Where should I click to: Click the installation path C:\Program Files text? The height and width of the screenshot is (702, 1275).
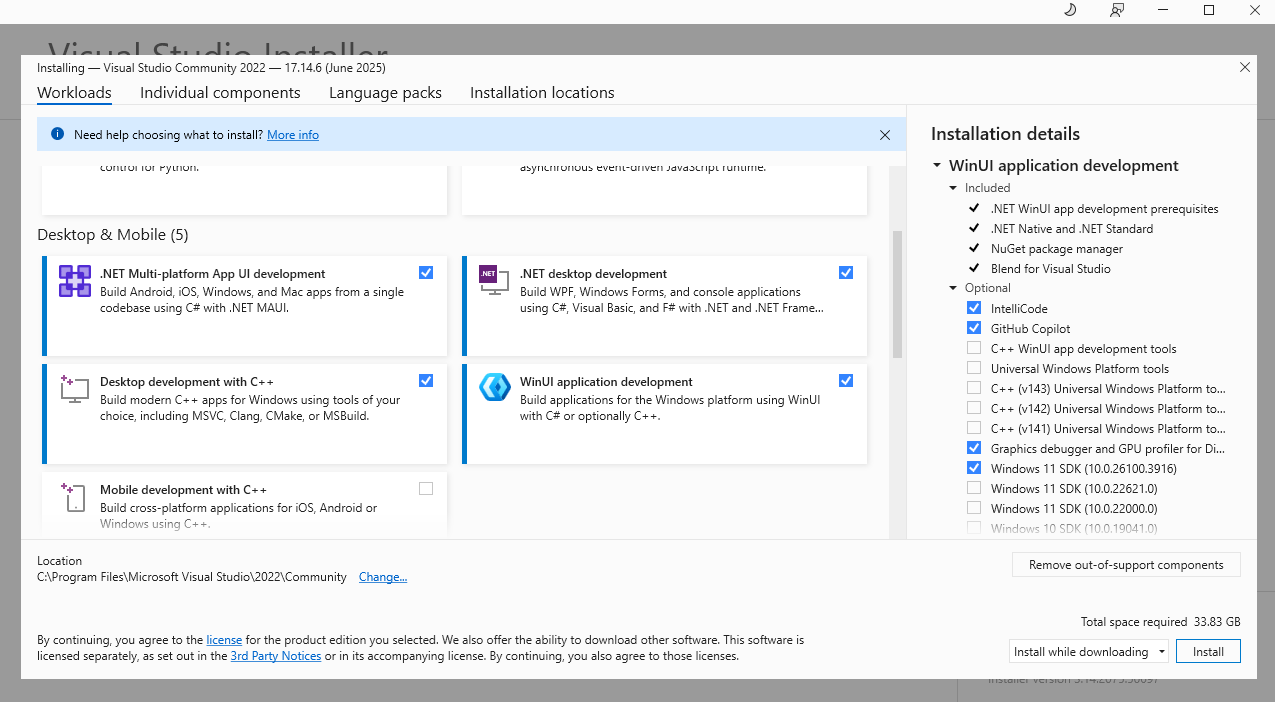coord(192,577)
